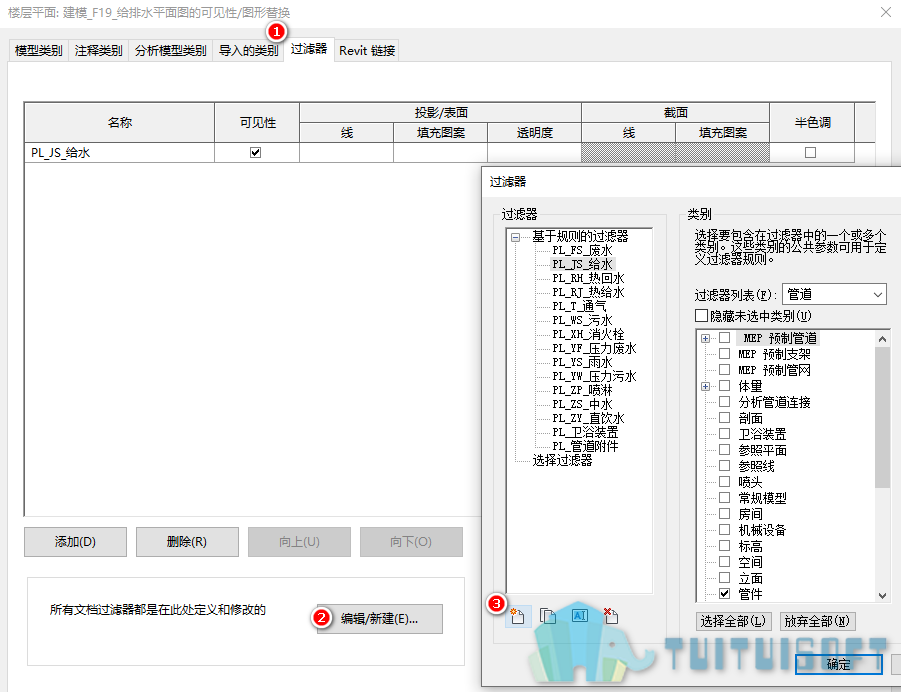The width and height of the screenshot is (901, 692).
Task: Select PL_RH_热回水 filter
Action: [588, 278]
